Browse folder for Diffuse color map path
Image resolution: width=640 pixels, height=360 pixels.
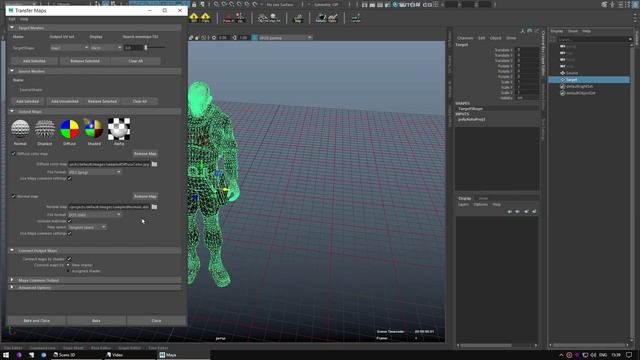154,164
